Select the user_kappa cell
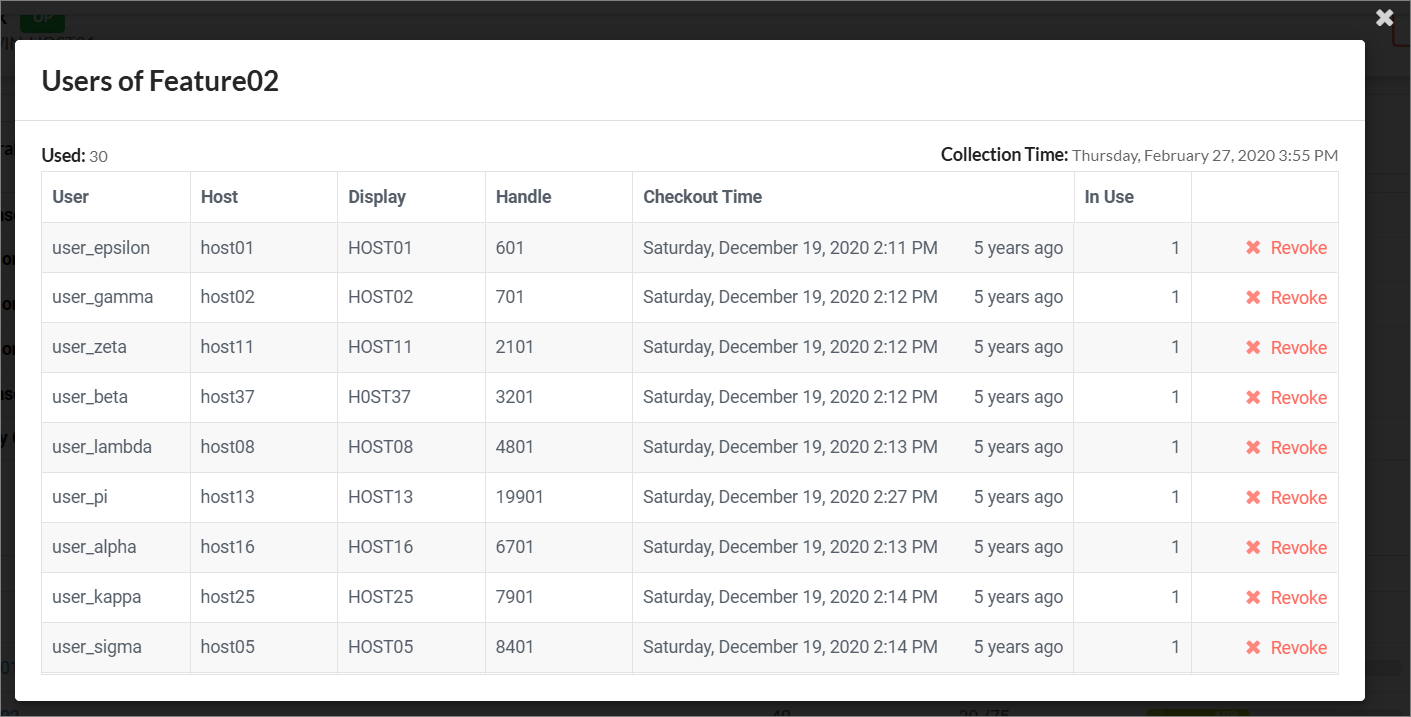Screen dimensions: 1411x717 tap(116, 598)
